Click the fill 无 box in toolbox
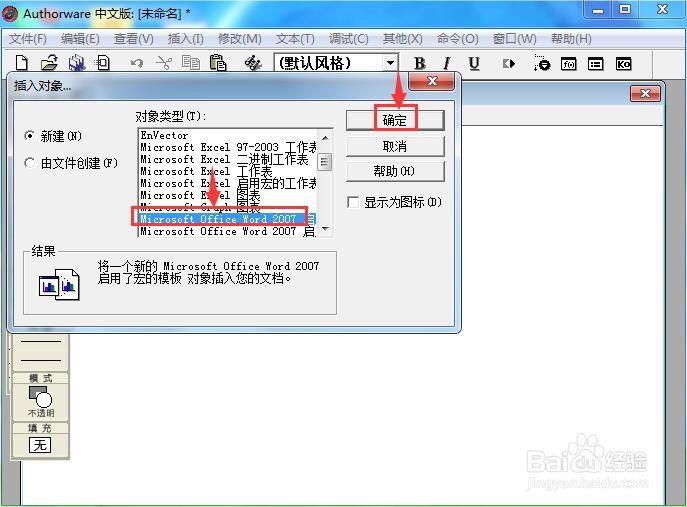687x507 pixels. tap(40, 445)
